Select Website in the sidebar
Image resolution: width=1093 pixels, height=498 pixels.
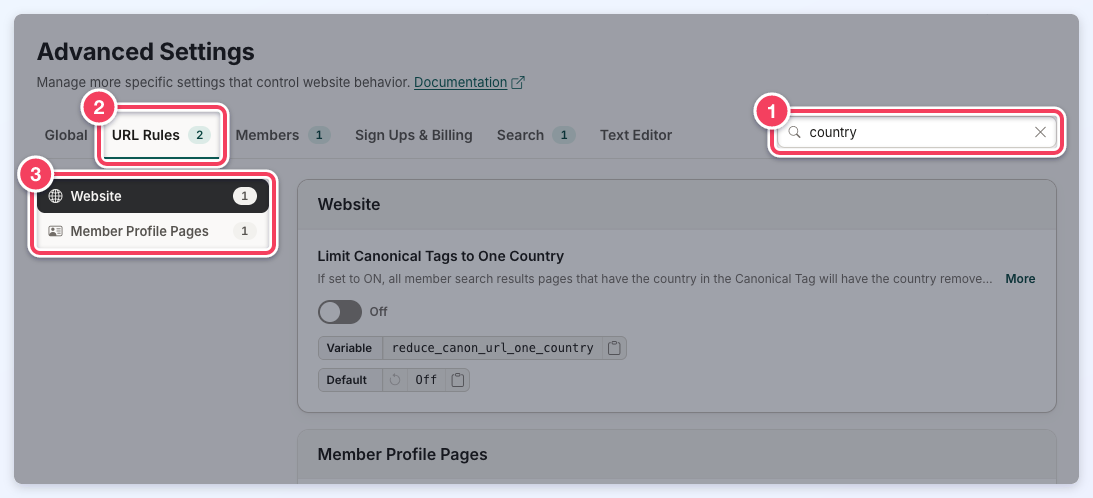(x=153, y=196)
